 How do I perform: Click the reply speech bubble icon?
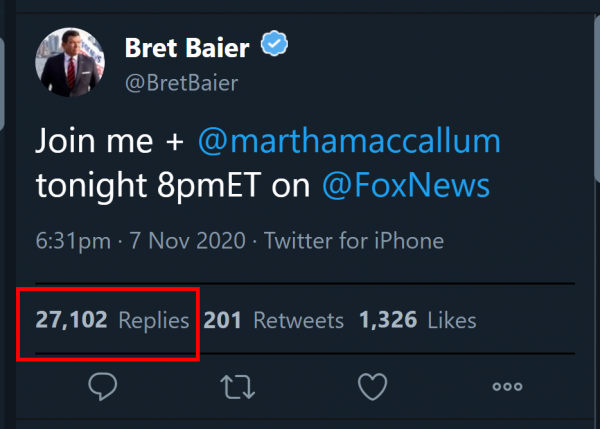(x=103, y=386)
